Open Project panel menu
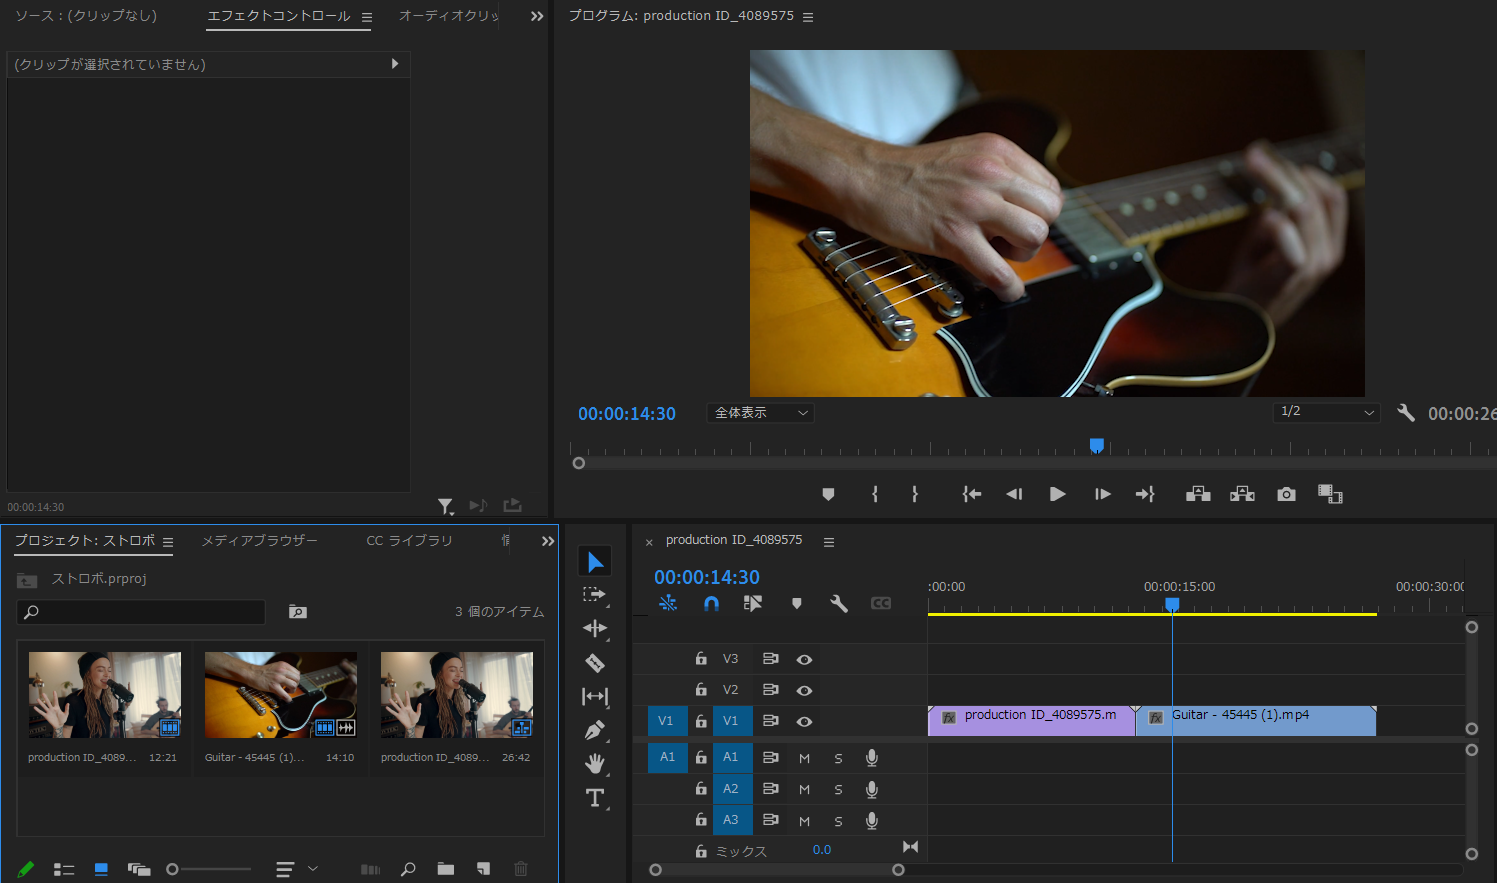The image size is (1497, 883). (x=168, y=542)
